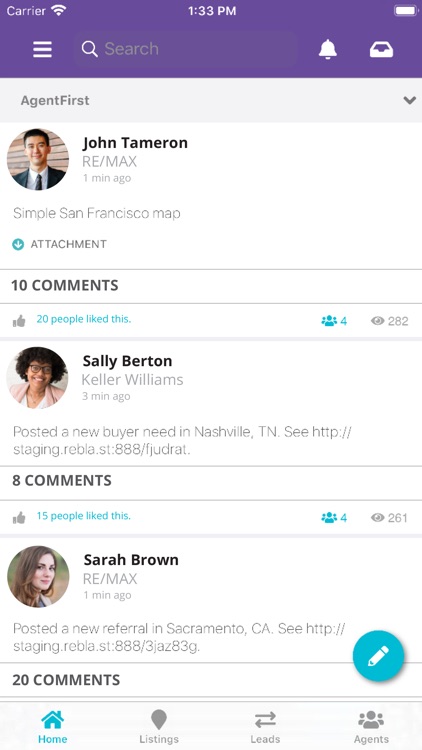Open the '20 people liked this' link
The height and width of the screenshot is (750, 422).
pyautogui.click(x=84, y=319)
